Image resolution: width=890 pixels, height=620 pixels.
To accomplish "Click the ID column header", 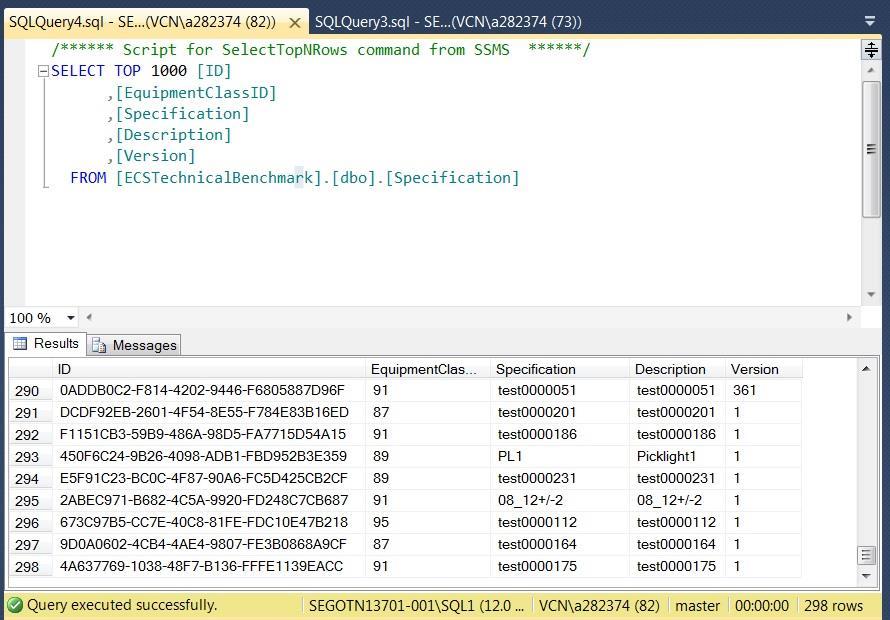I will (x=209, y=369).
